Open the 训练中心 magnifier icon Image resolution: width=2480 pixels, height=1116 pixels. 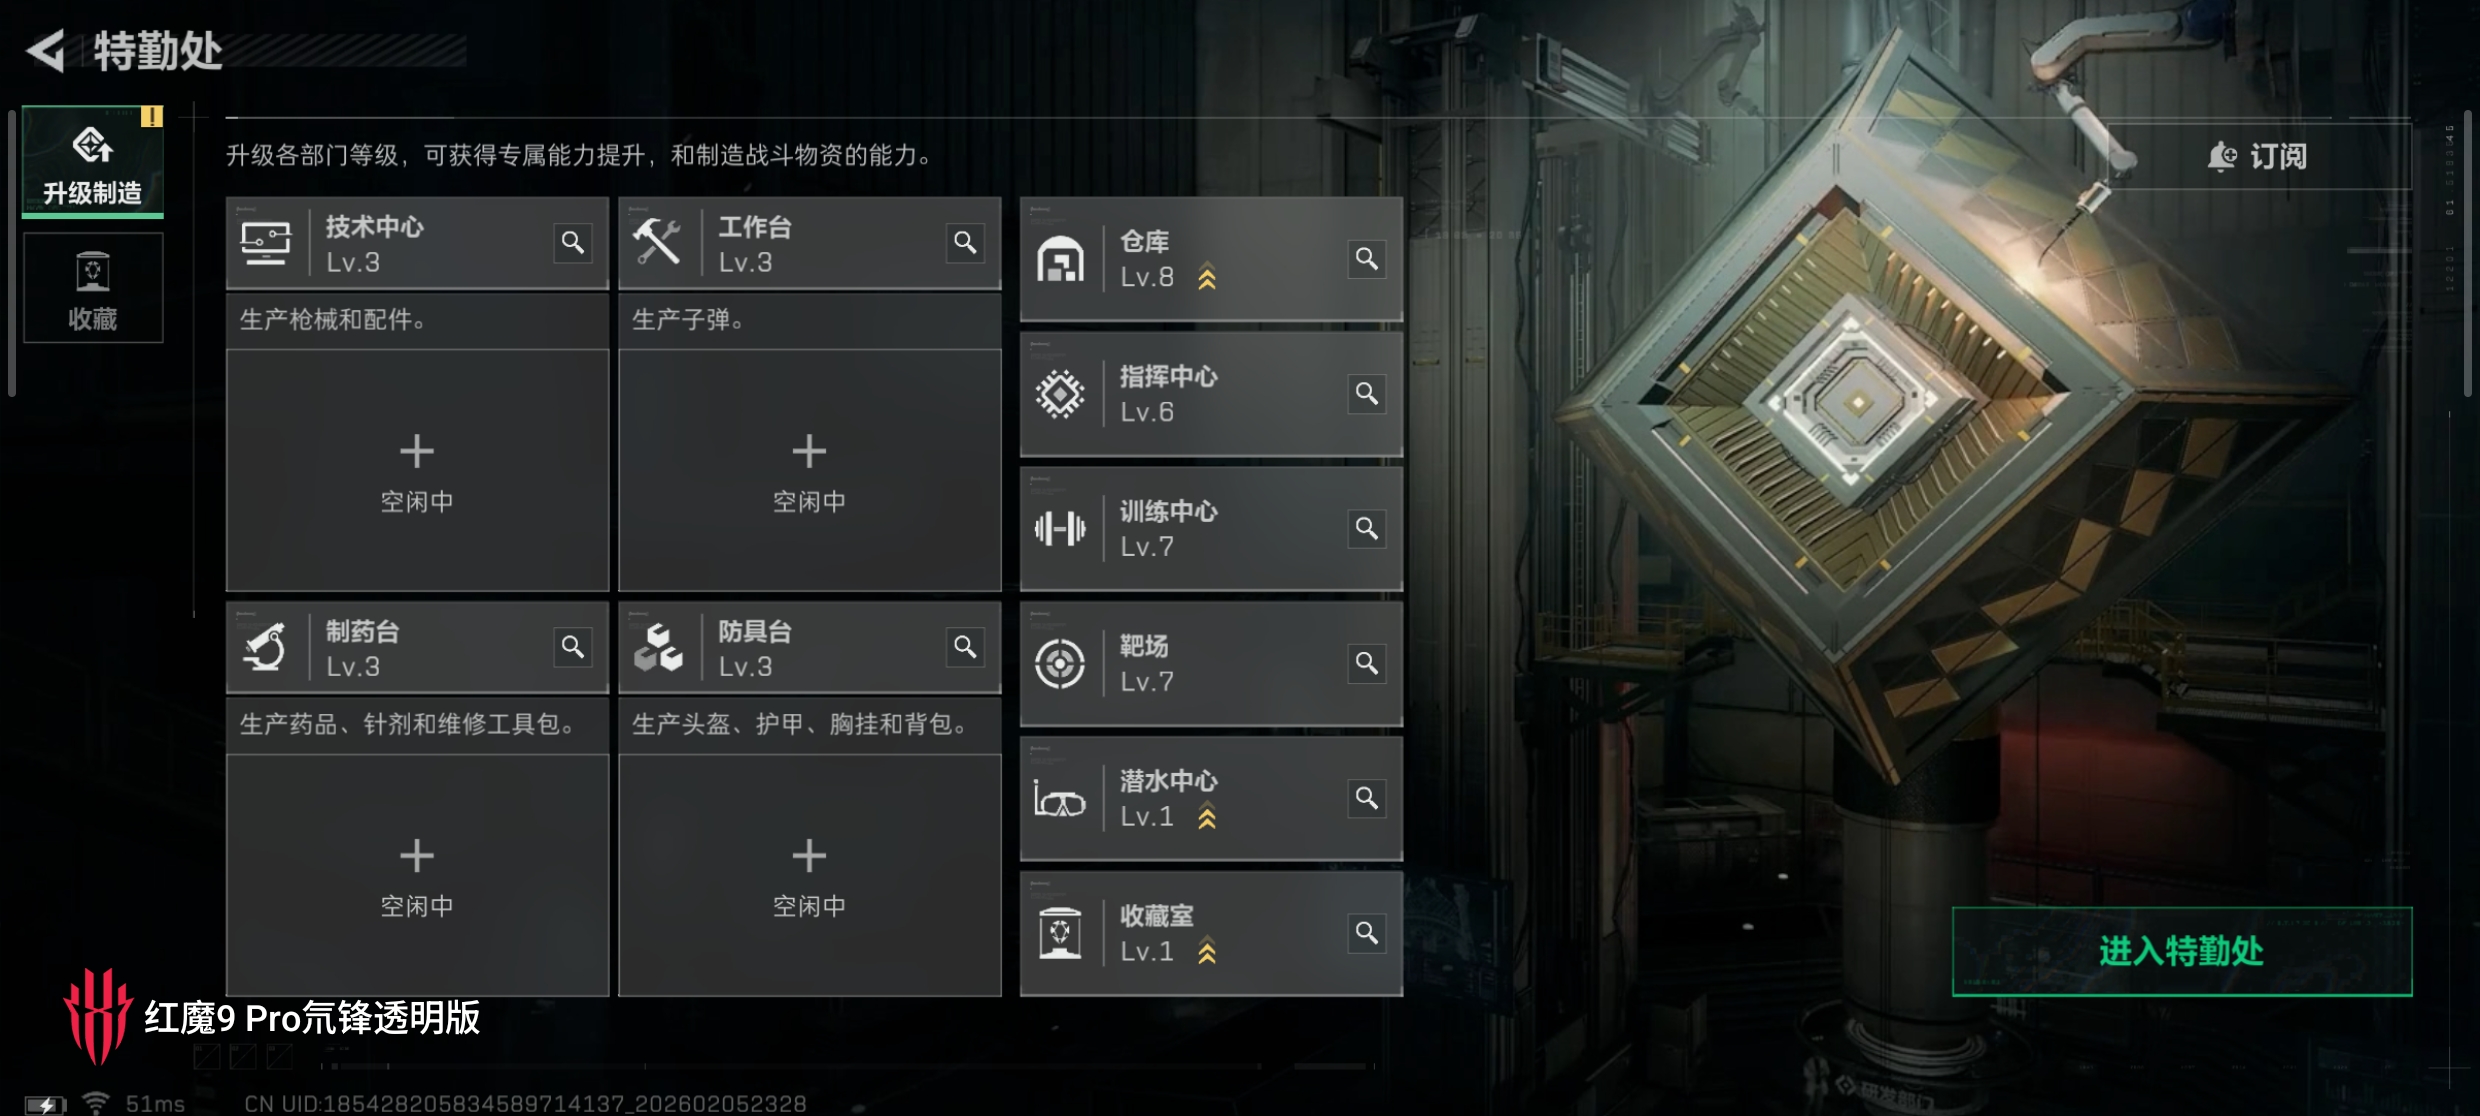(x=1367, y=528)
